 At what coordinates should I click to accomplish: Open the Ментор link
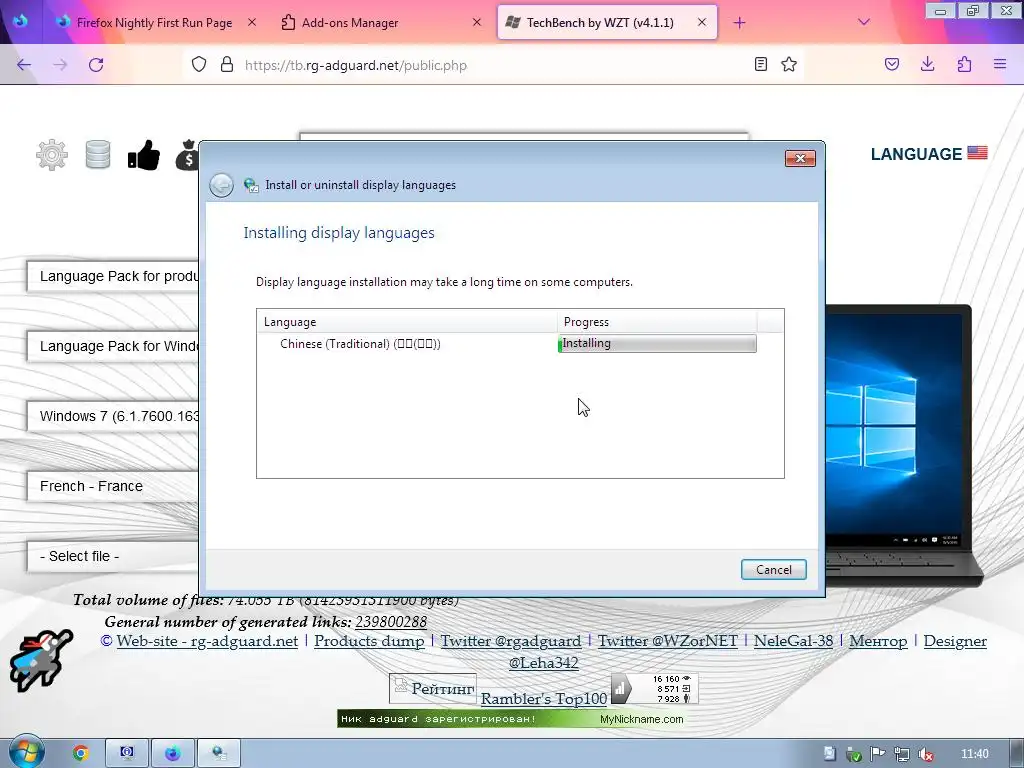[878, 641]
